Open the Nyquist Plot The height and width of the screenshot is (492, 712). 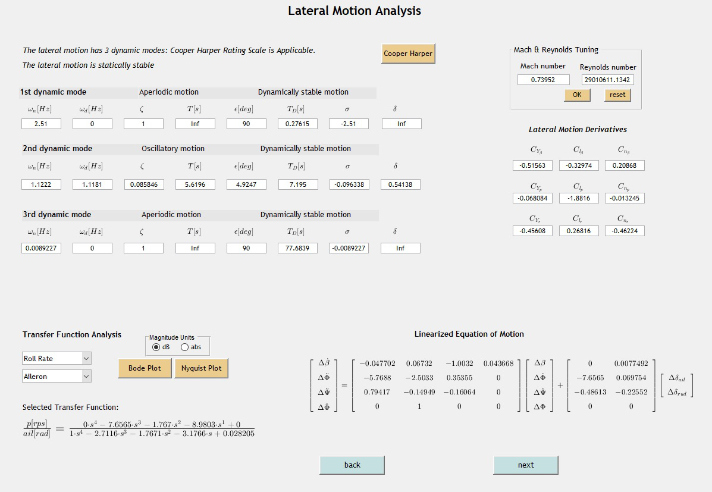(200, 368)
